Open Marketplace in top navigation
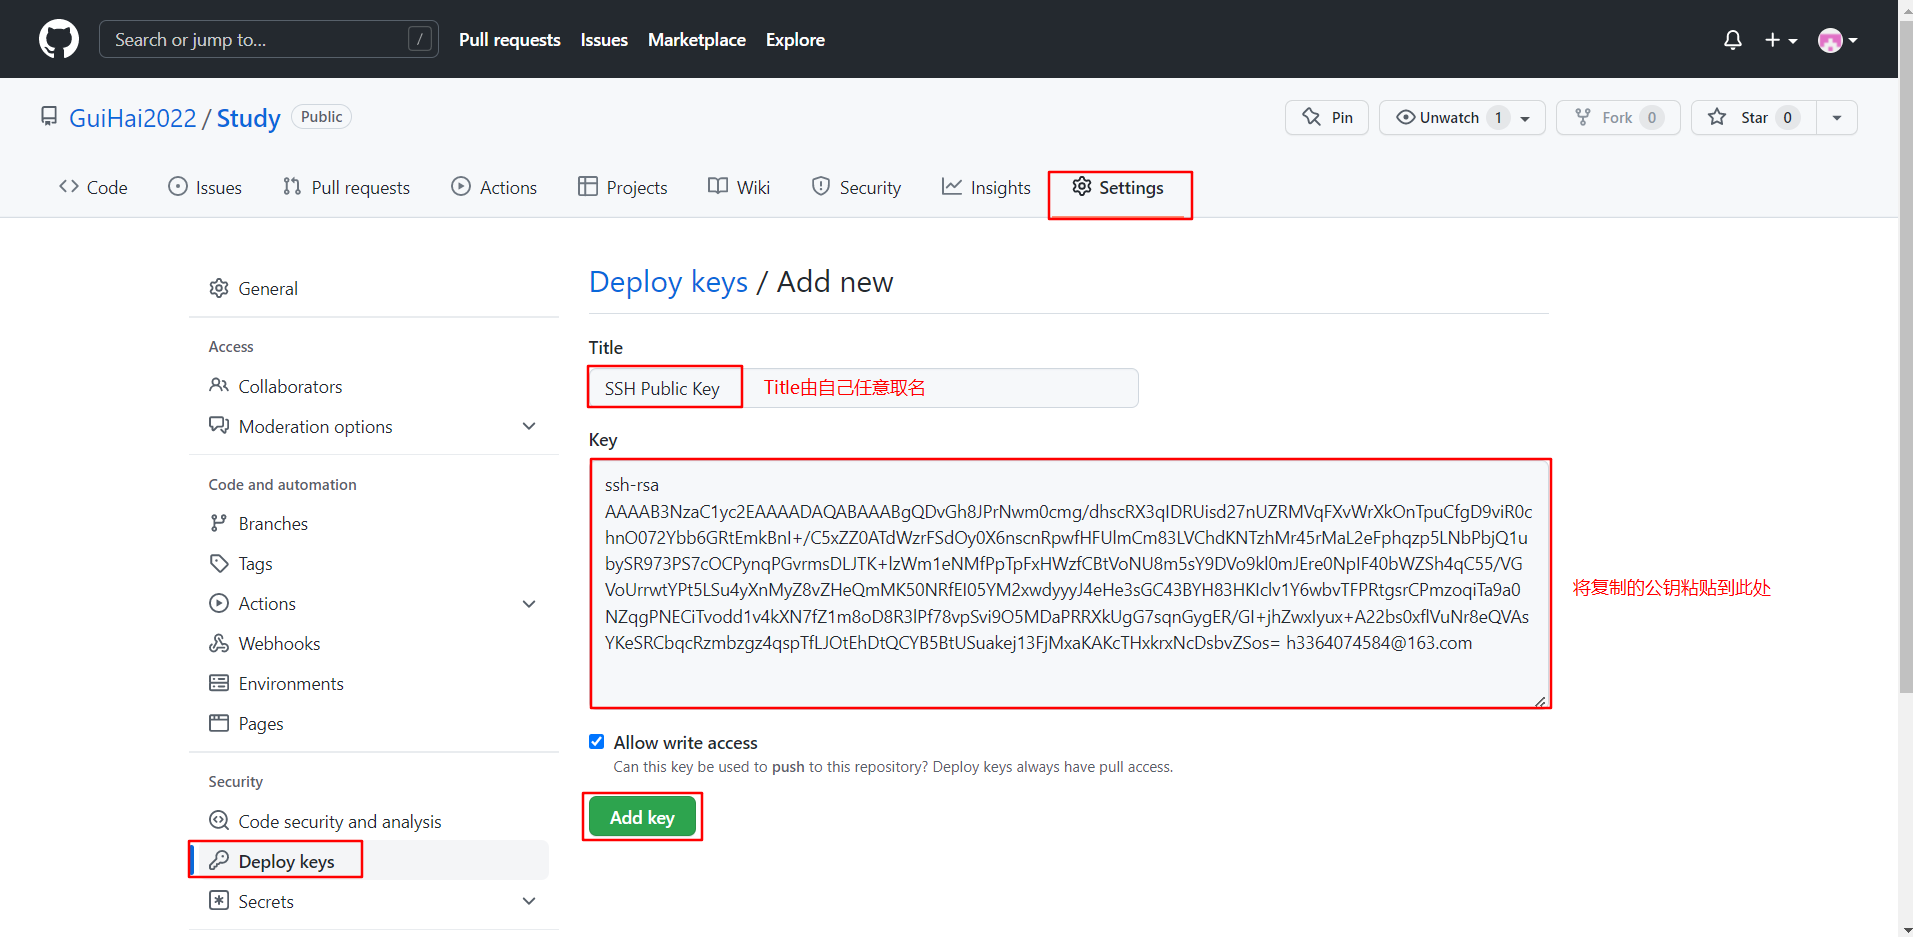Viewport: 1913px width, 937px height. click(x=697, y=40)
